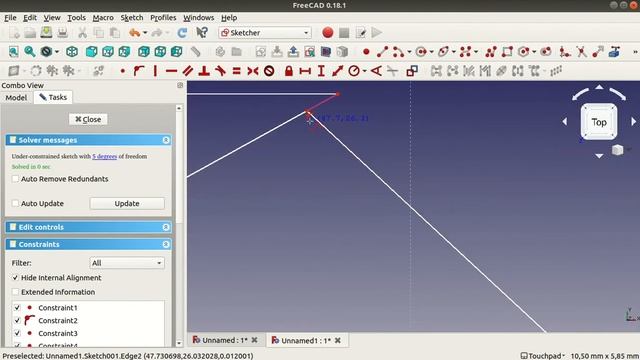Apply Coincident constraint
The width and height of the screenshot is (640, 360).
tap(122, 71)
